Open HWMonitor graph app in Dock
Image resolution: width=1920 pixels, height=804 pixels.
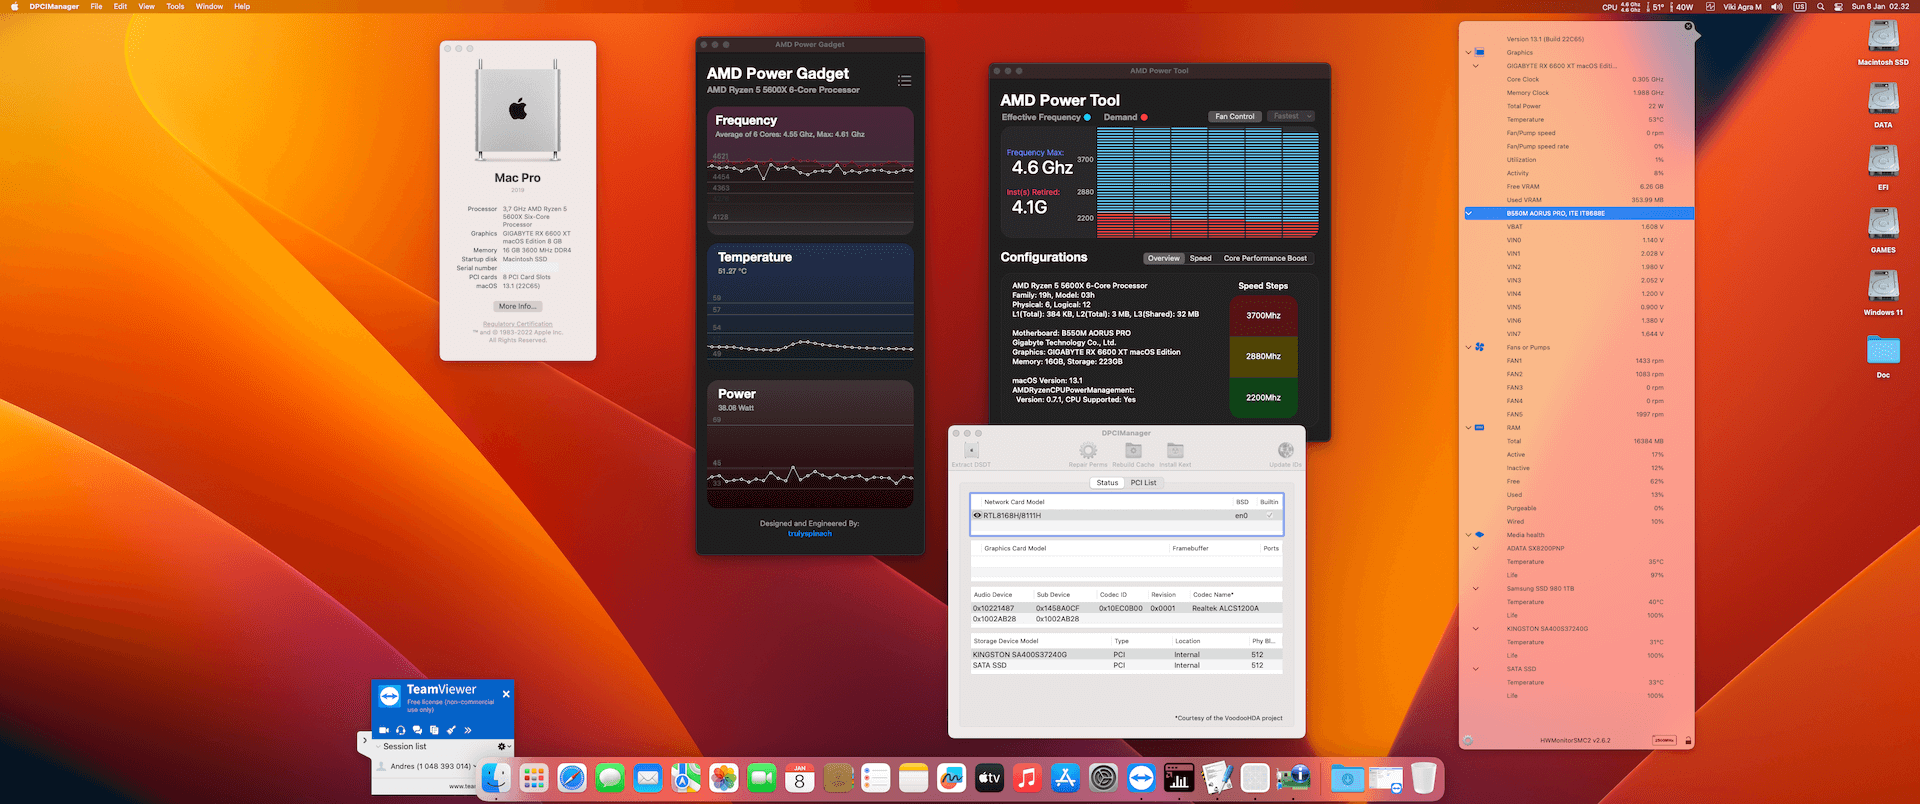[x=1179, y=778]
